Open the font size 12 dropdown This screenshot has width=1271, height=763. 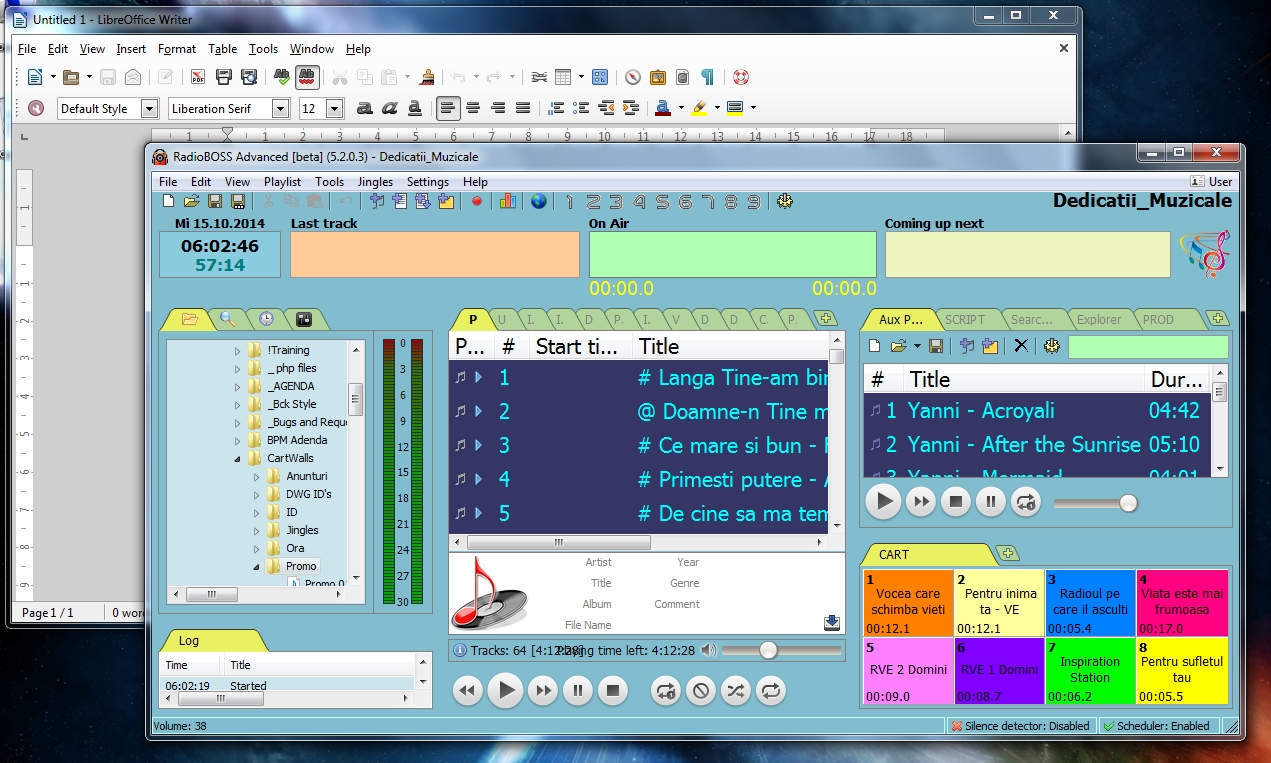pyautogui.click(x=335, y=108)
